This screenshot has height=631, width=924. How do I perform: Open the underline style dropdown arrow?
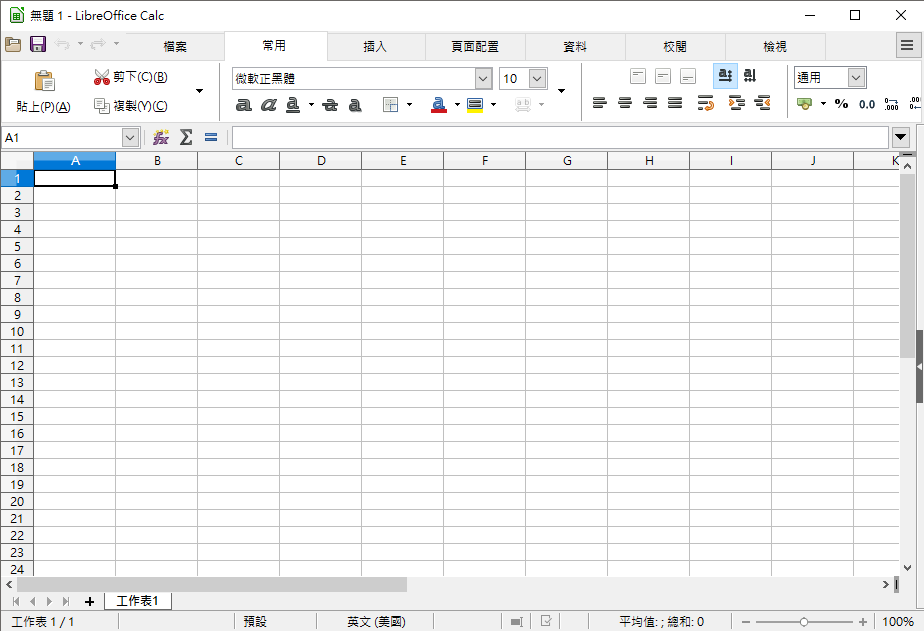[311, 105]
